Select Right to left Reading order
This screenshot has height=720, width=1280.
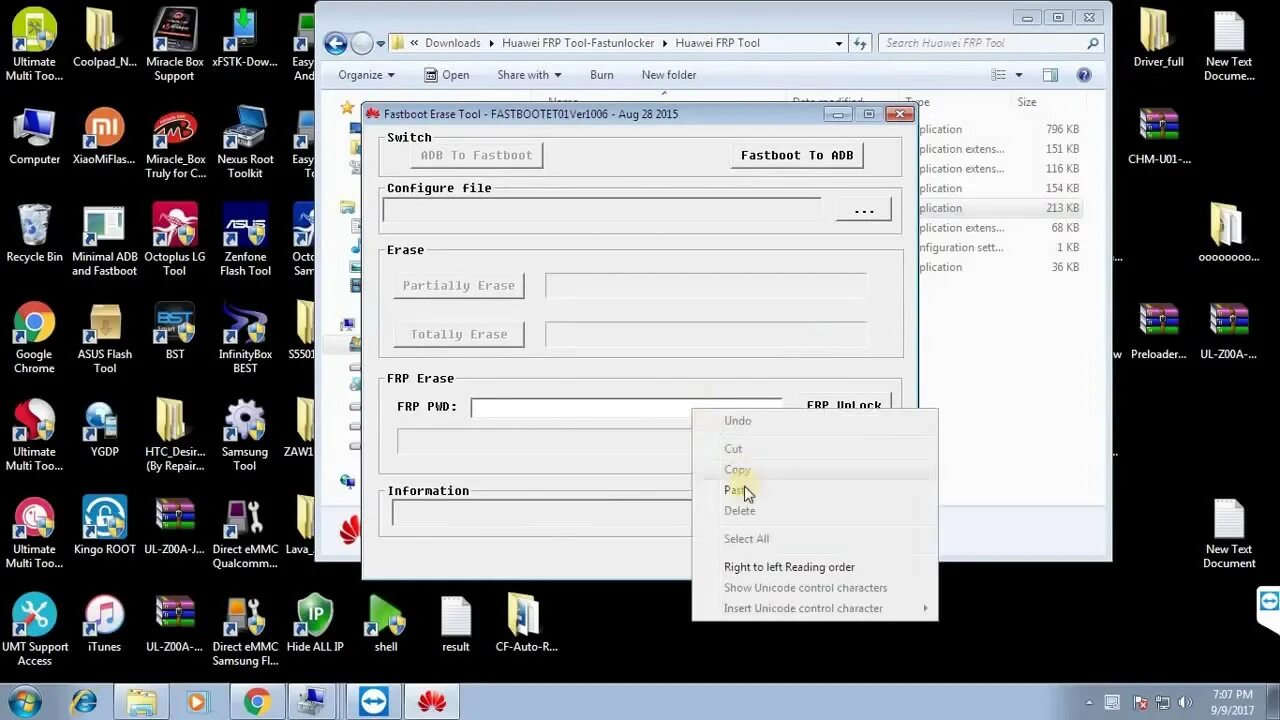(x=815, y=567)
